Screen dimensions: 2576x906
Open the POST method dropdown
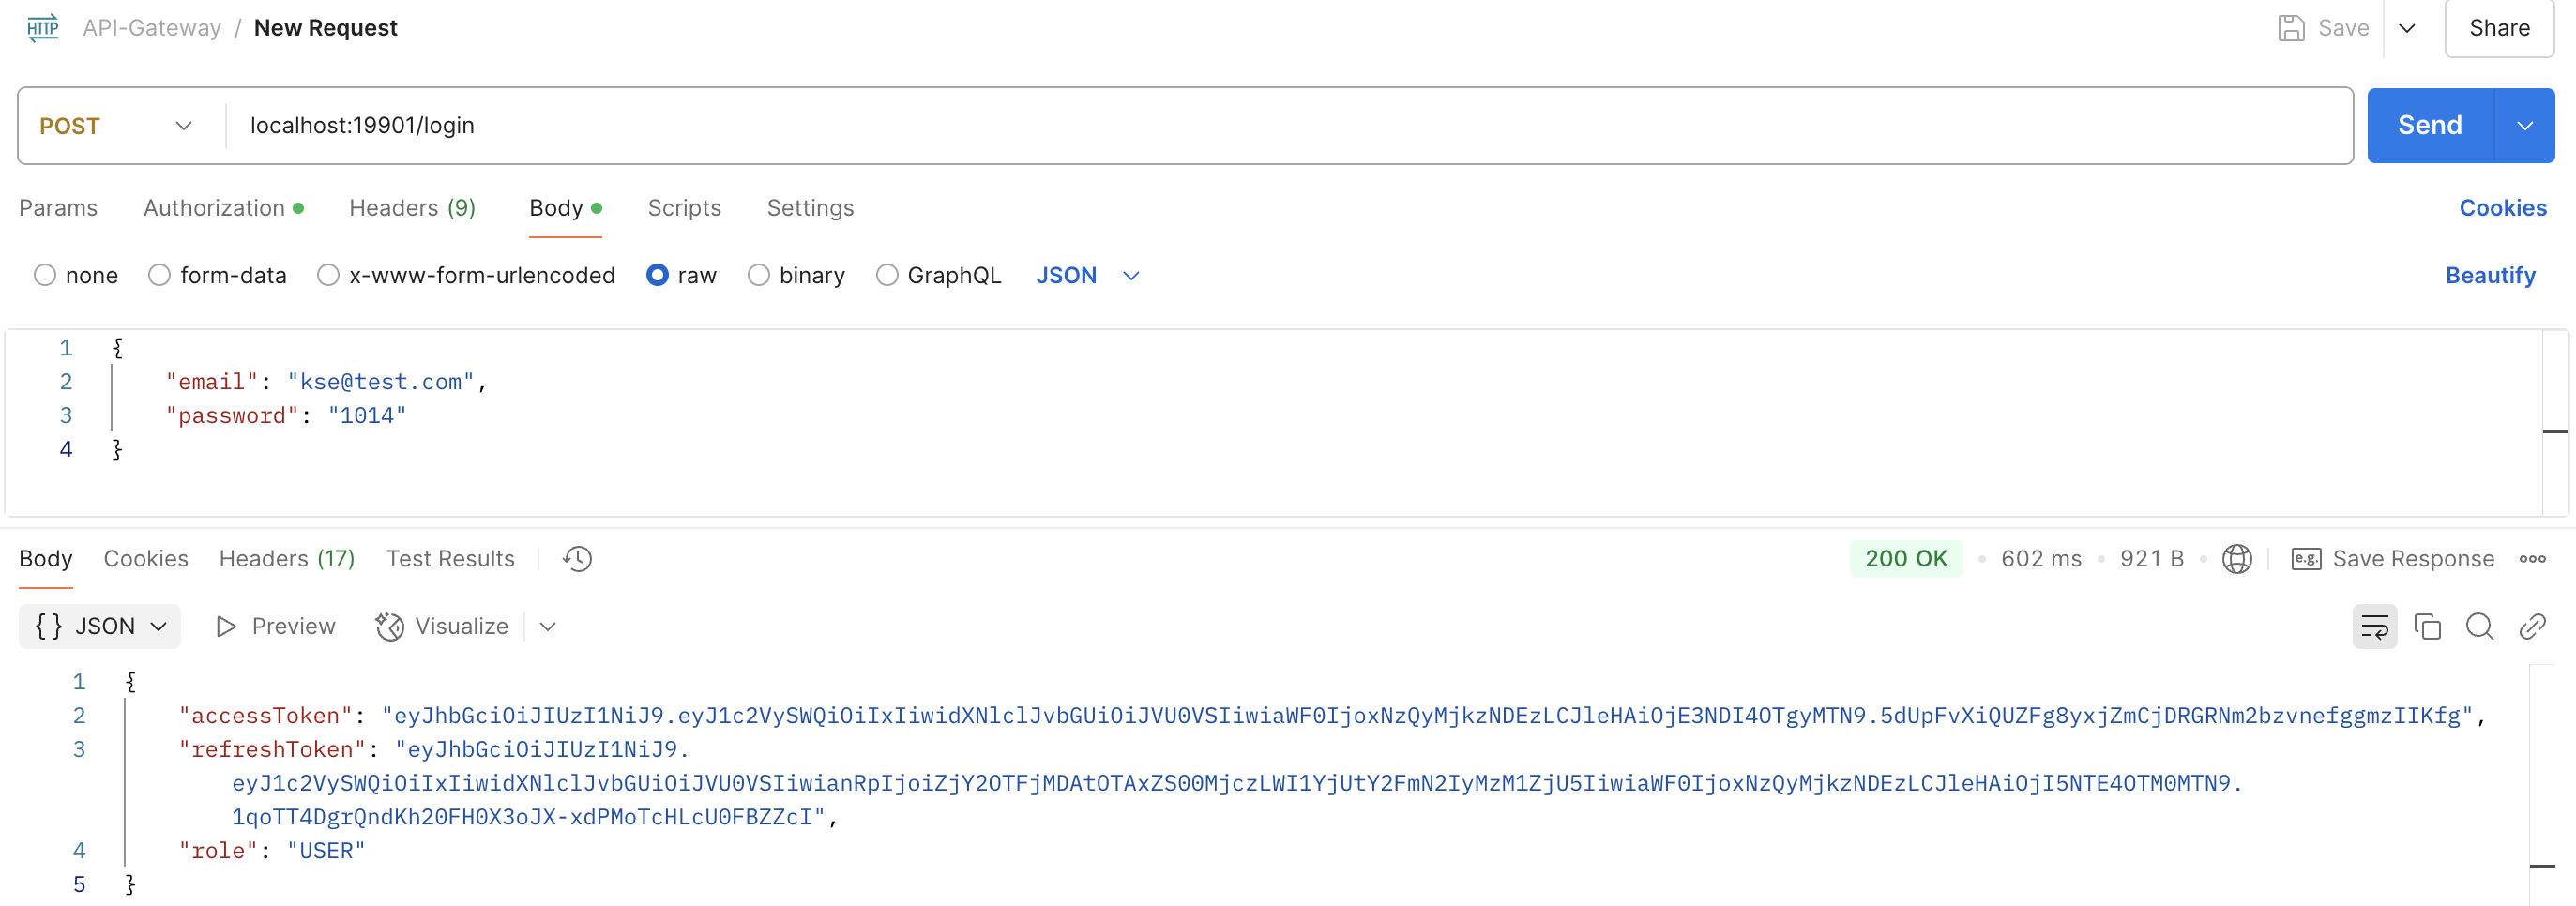pyautogui.click(x=116, y=126)
